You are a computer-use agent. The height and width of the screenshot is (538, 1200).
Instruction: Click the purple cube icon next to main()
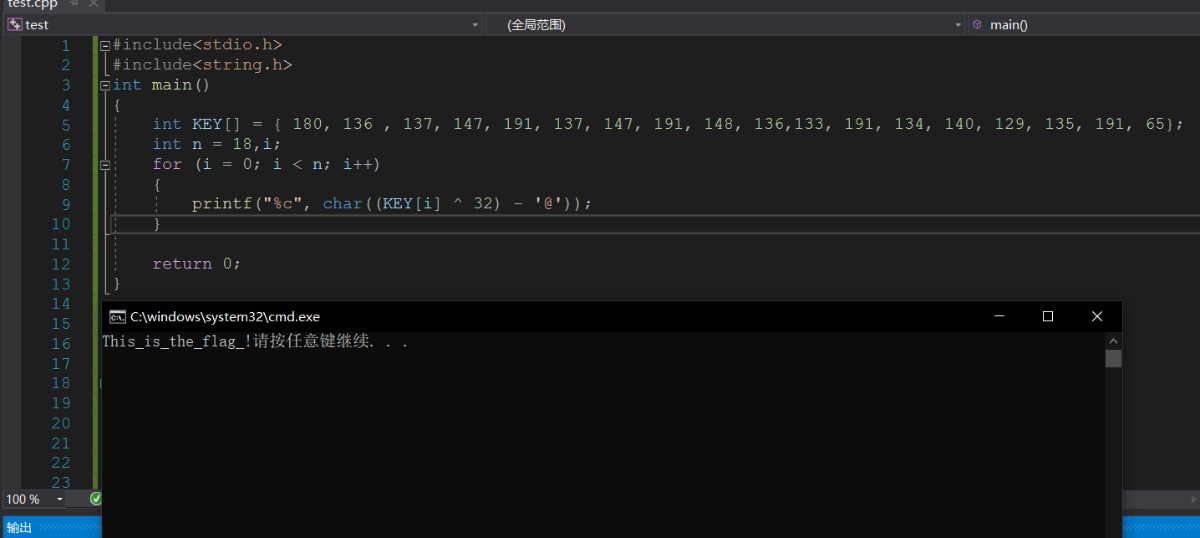tap(977, 24)
